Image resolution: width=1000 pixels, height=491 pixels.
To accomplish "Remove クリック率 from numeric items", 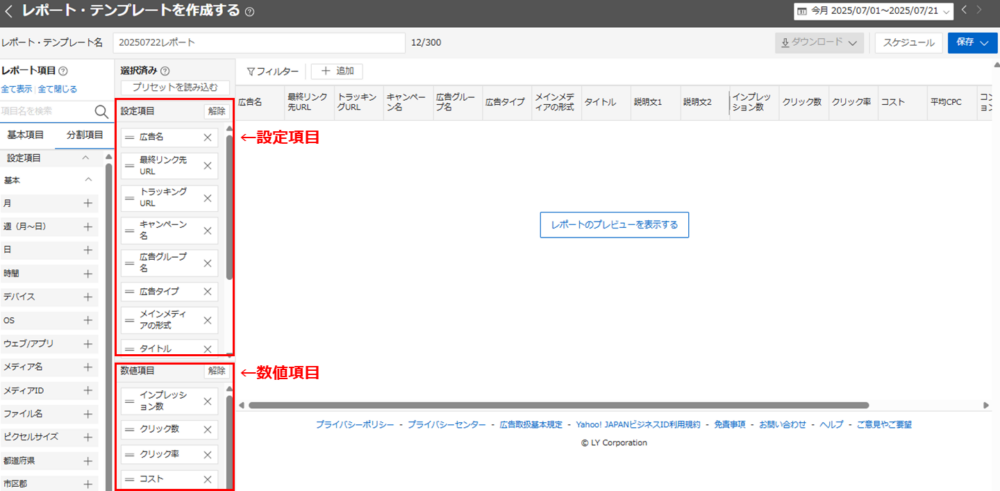I will [207, 455].
